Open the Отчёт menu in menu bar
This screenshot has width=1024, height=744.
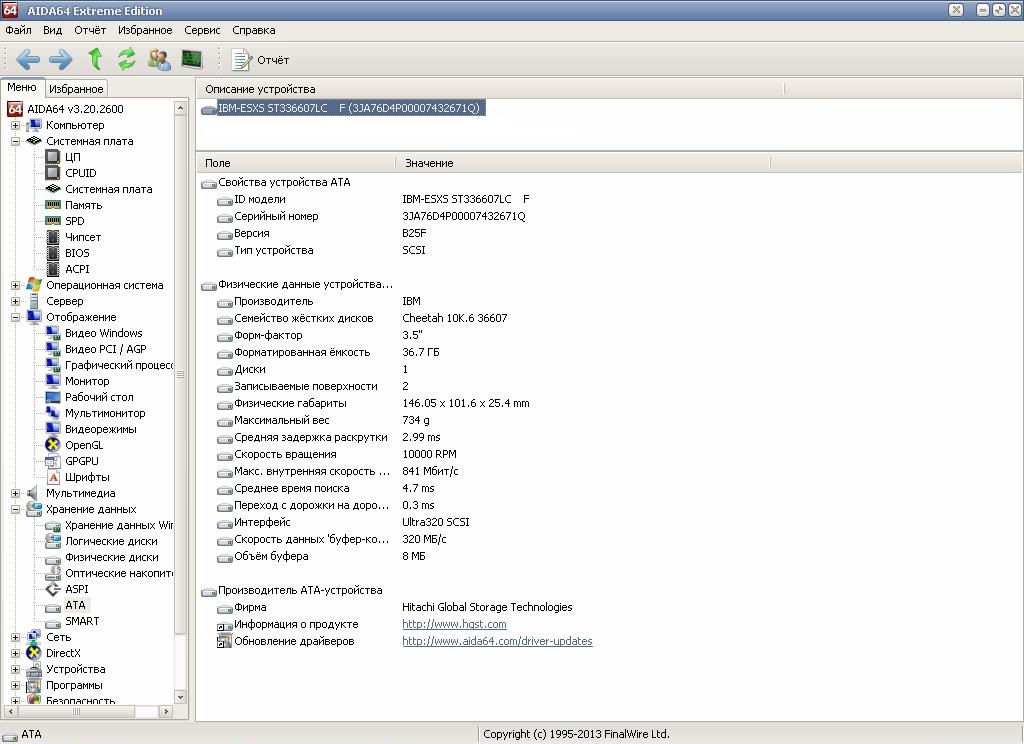pos(89,30)
